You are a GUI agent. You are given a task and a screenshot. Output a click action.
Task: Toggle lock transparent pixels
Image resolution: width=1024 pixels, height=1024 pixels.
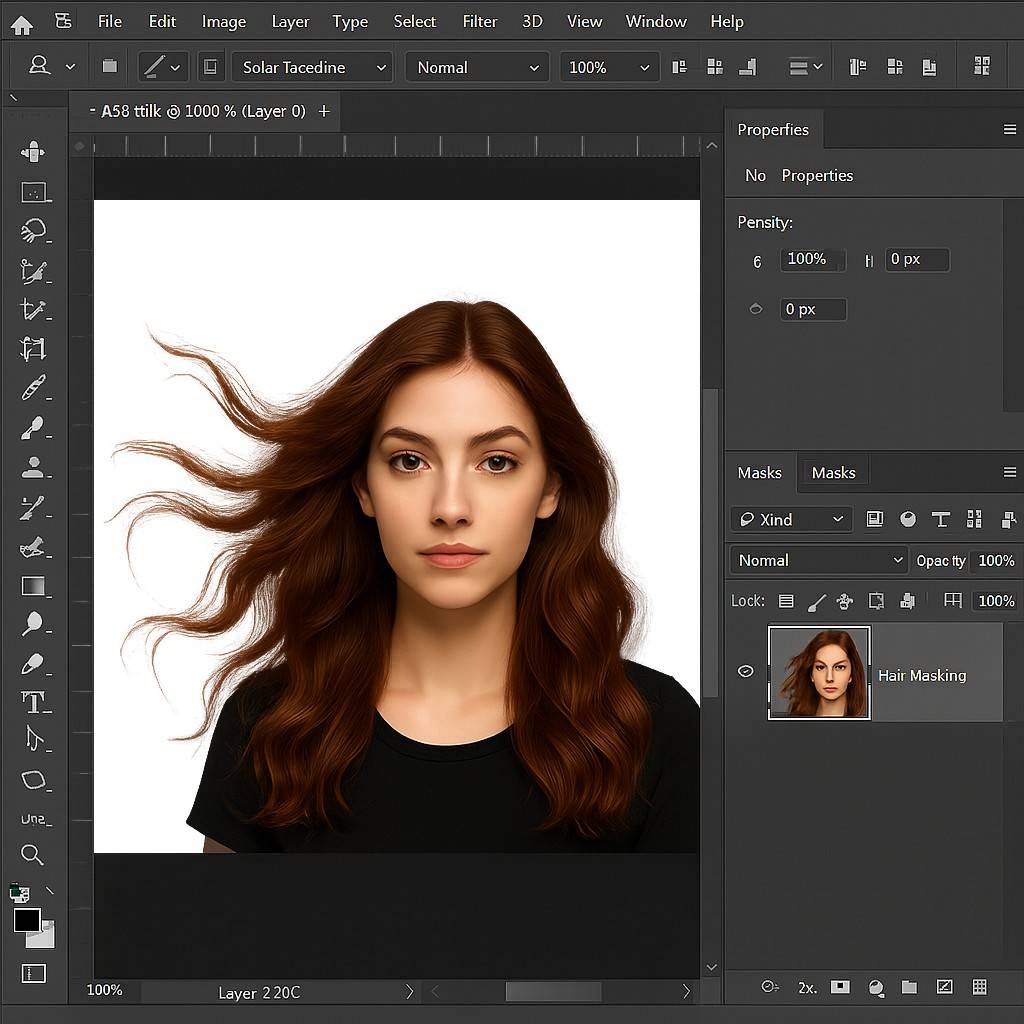point(786,601)
